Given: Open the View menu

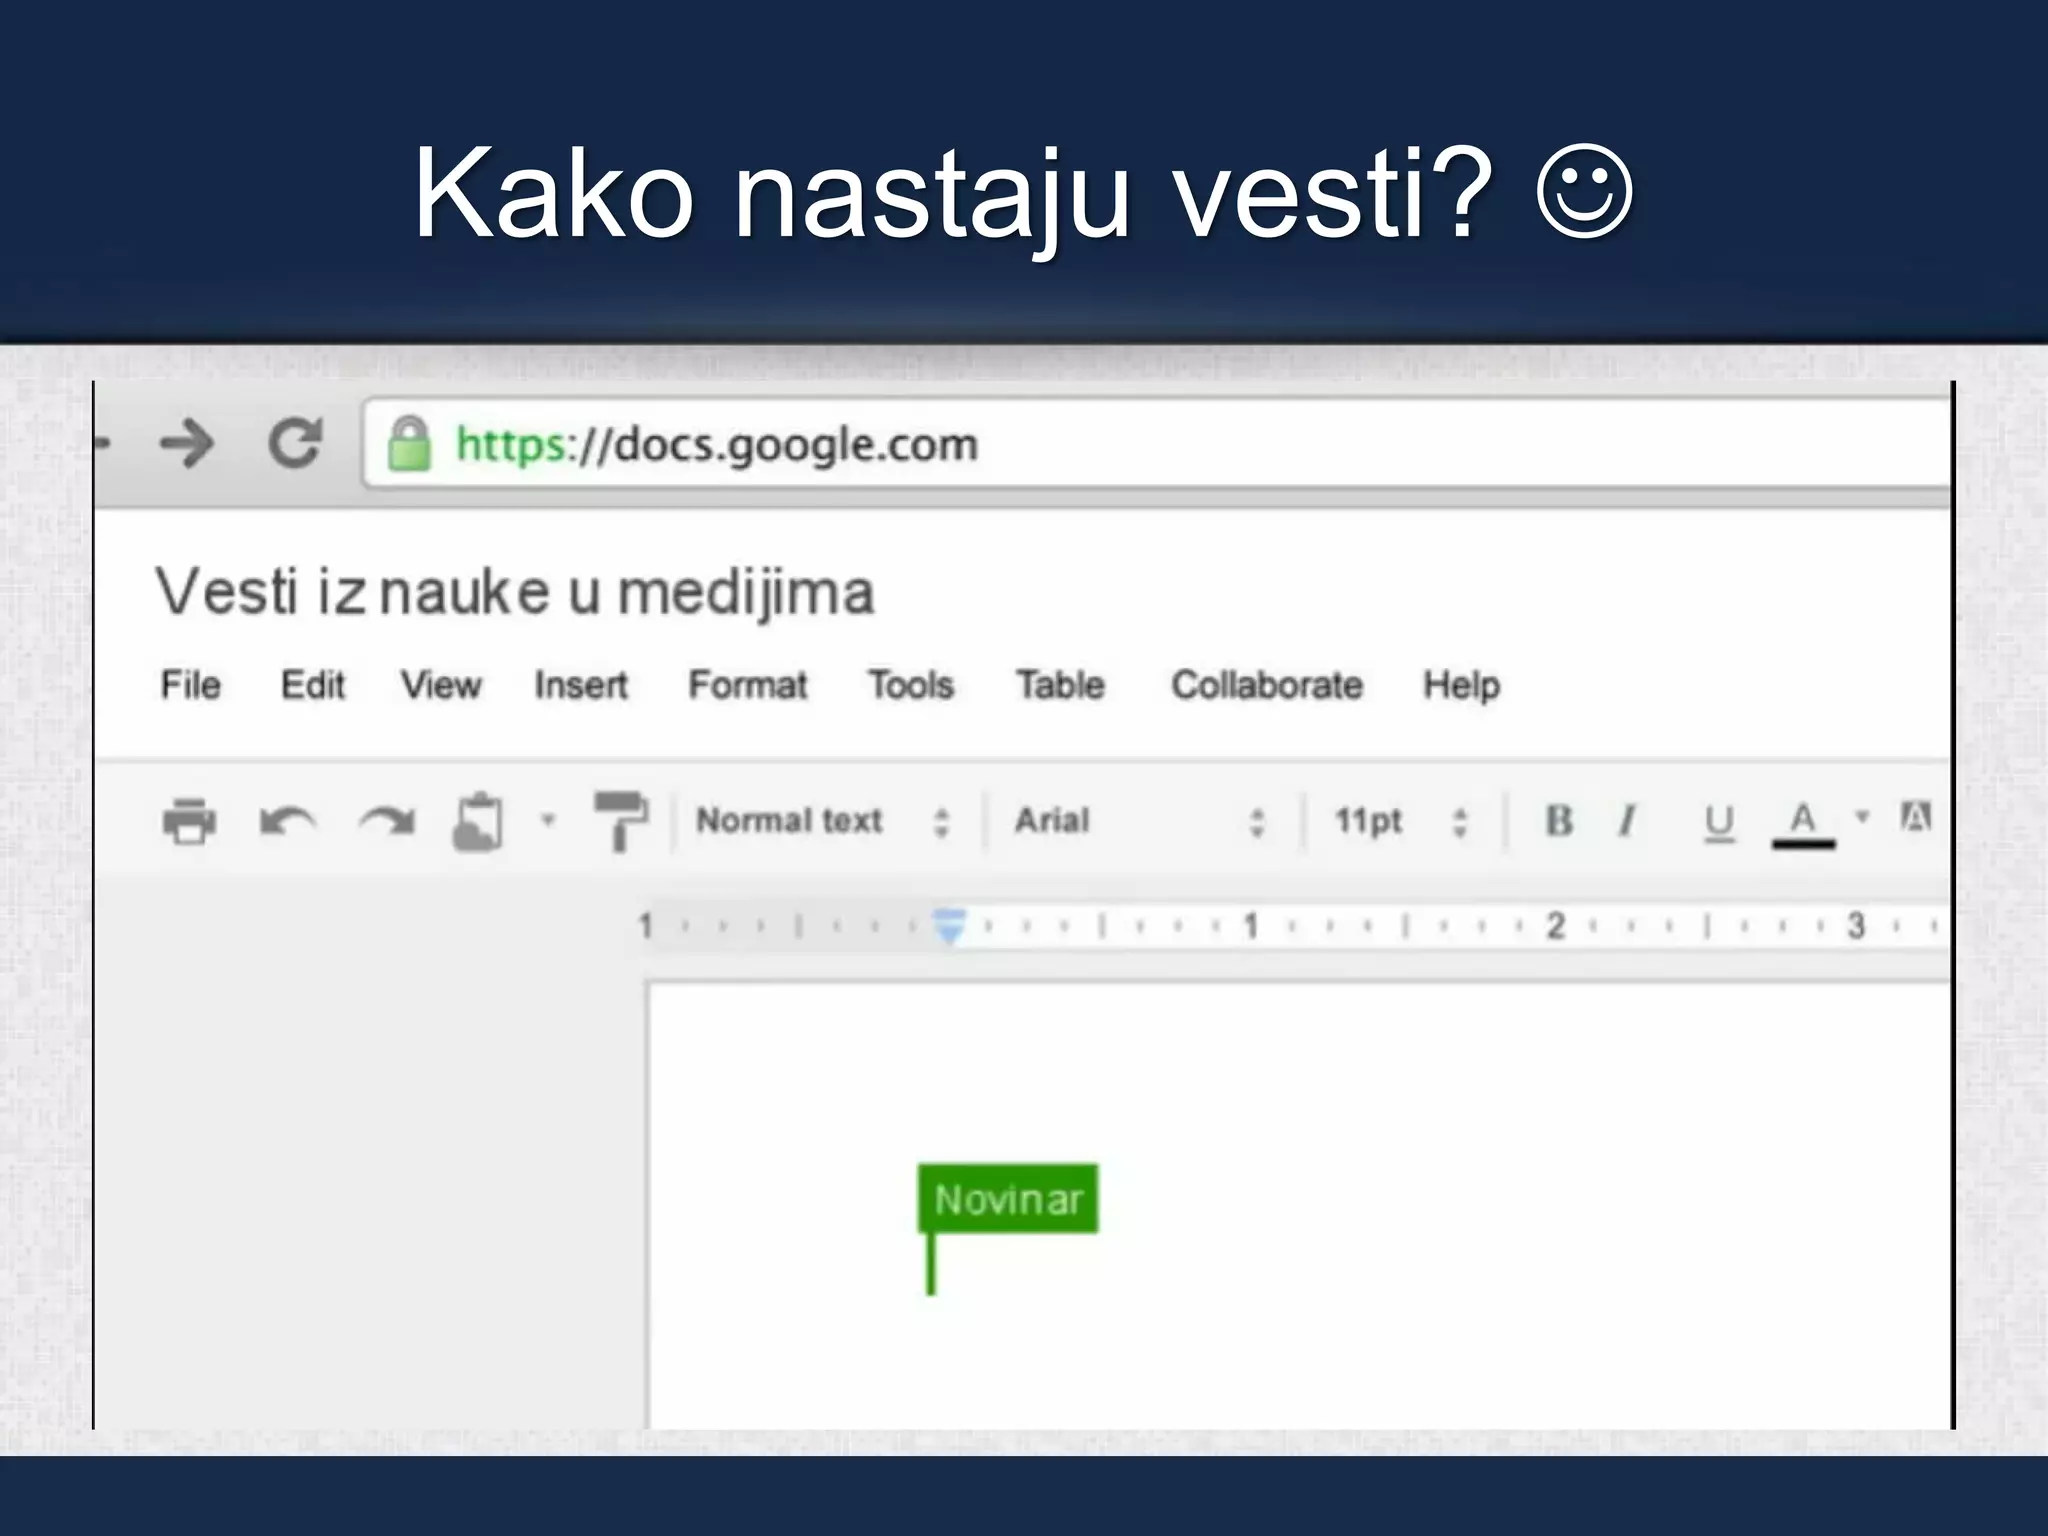Looking at the screenshot, I should [441, 685].
